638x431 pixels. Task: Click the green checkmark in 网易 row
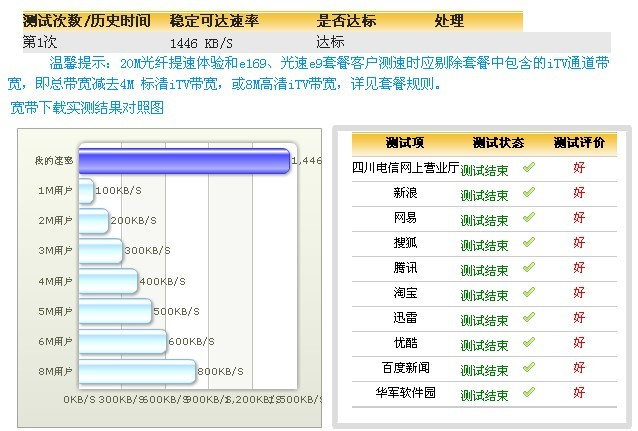coord(529,217)
